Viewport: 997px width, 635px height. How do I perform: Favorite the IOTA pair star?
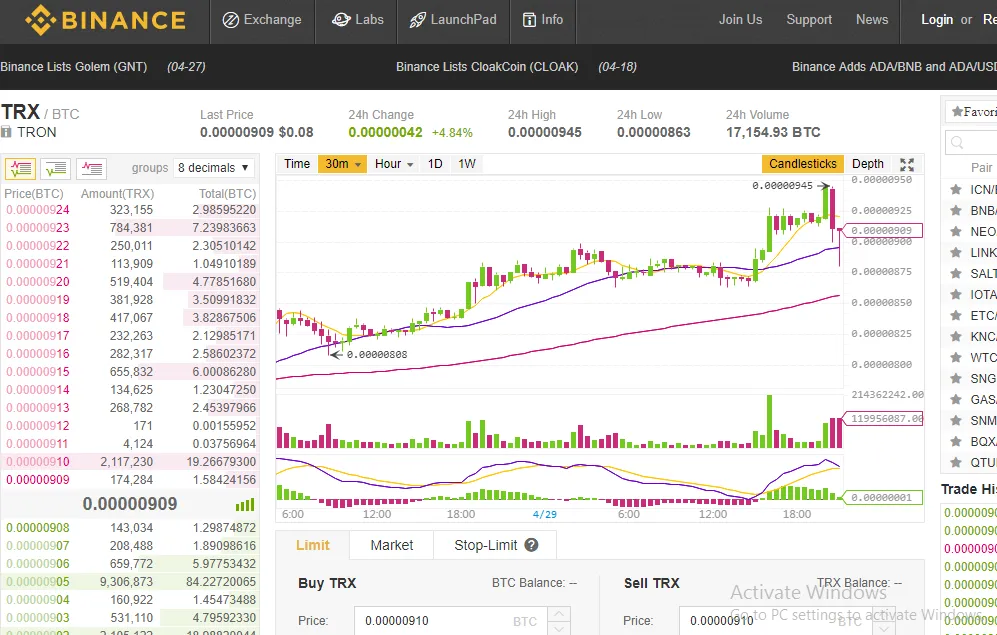coord(955,294)
